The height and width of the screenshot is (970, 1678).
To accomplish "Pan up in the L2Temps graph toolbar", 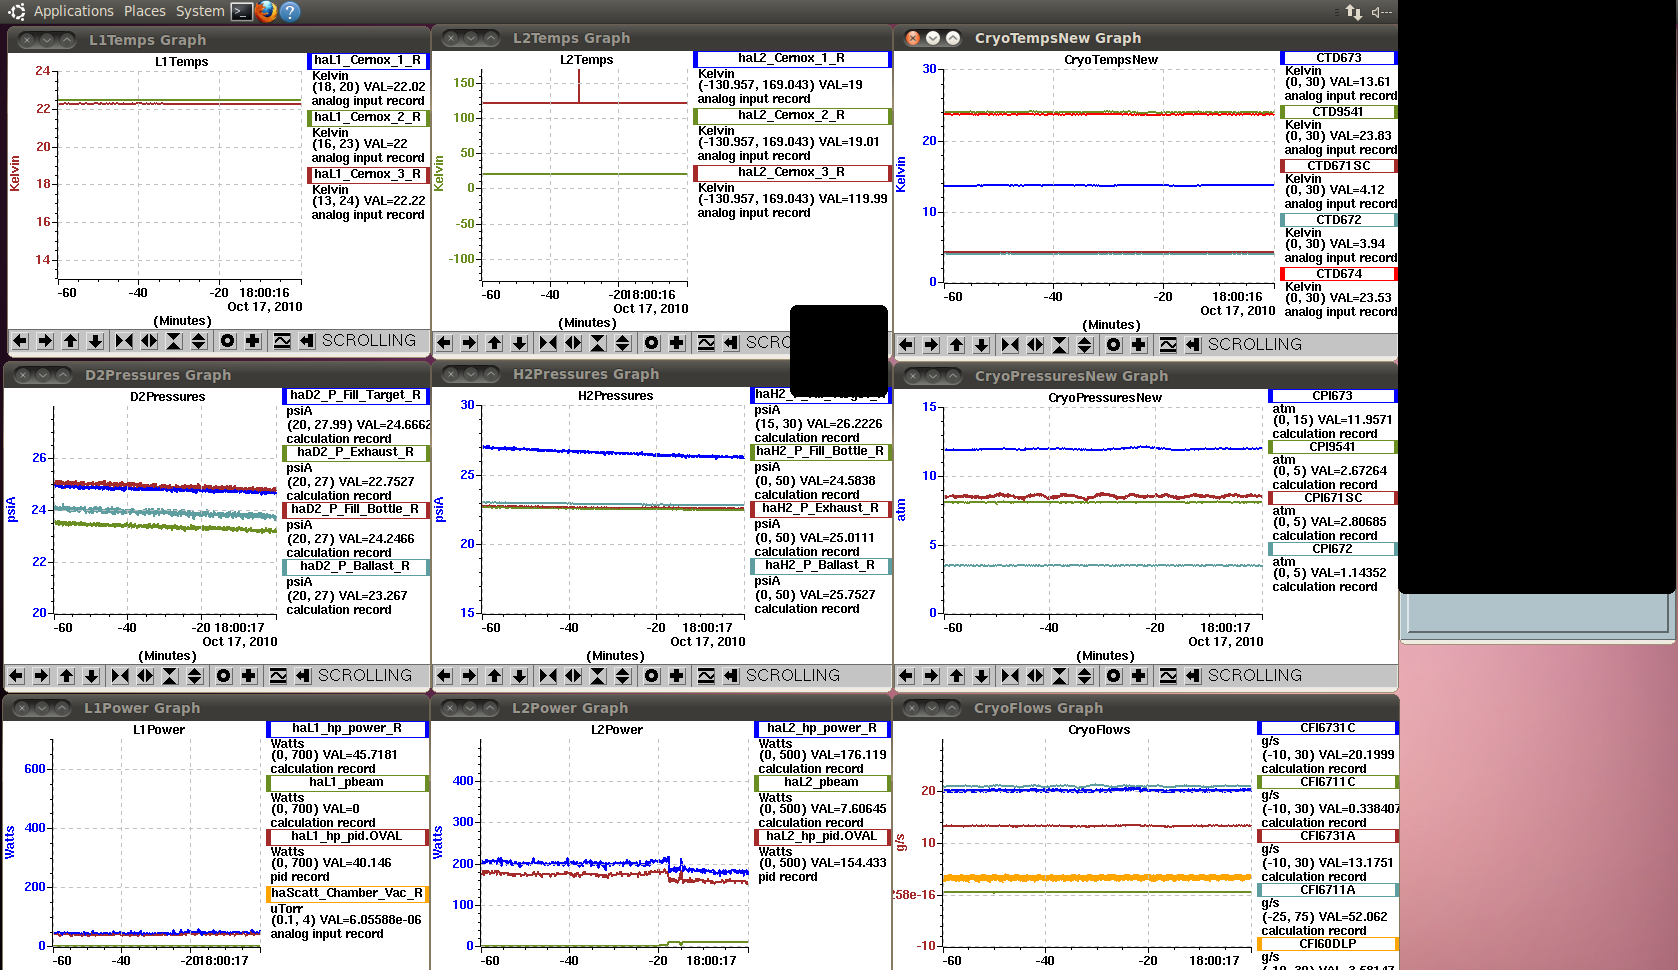I will (494, 343).
